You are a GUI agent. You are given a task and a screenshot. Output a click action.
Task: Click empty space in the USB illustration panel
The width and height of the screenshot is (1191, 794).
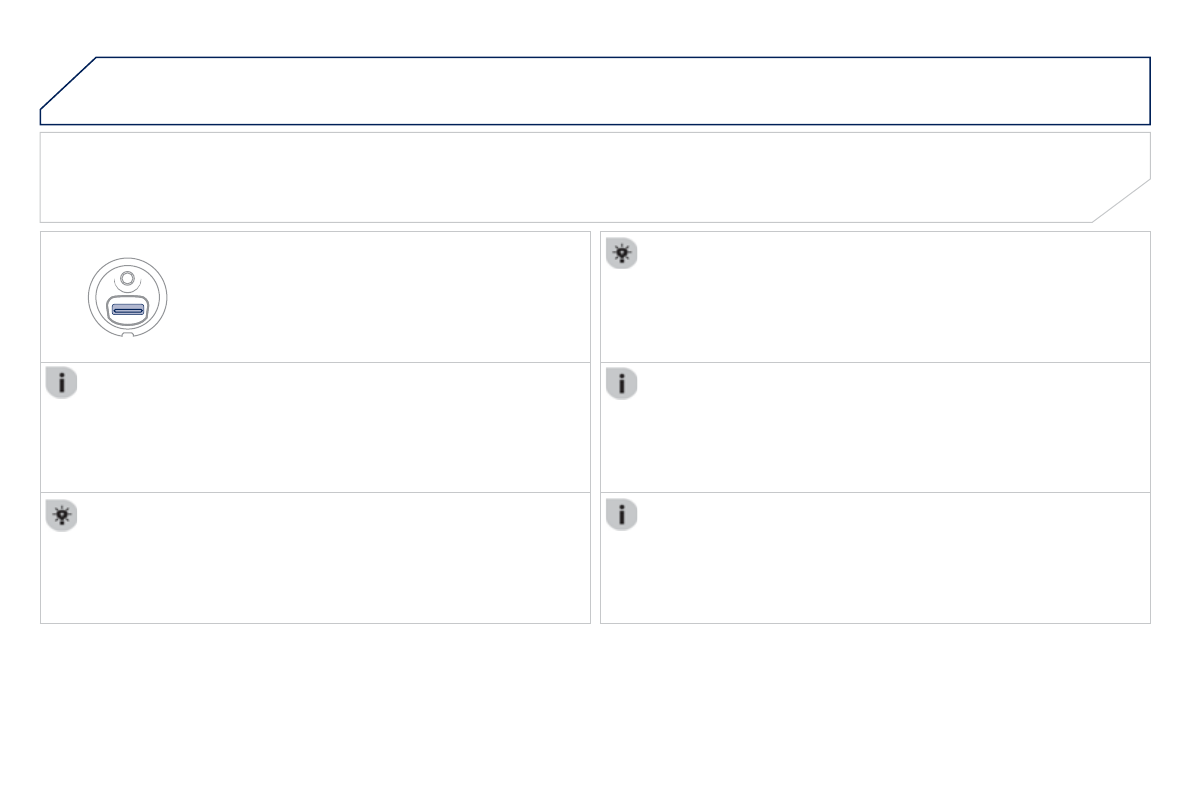pos(380,297)
